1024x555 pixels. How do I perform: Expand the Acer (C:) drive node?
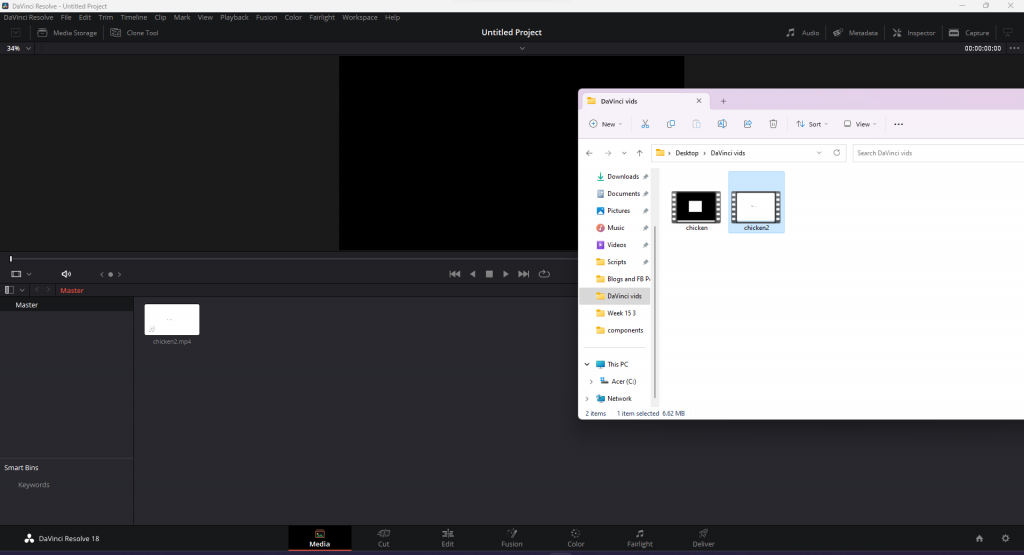pyautogui.click(x=592, y=381)
